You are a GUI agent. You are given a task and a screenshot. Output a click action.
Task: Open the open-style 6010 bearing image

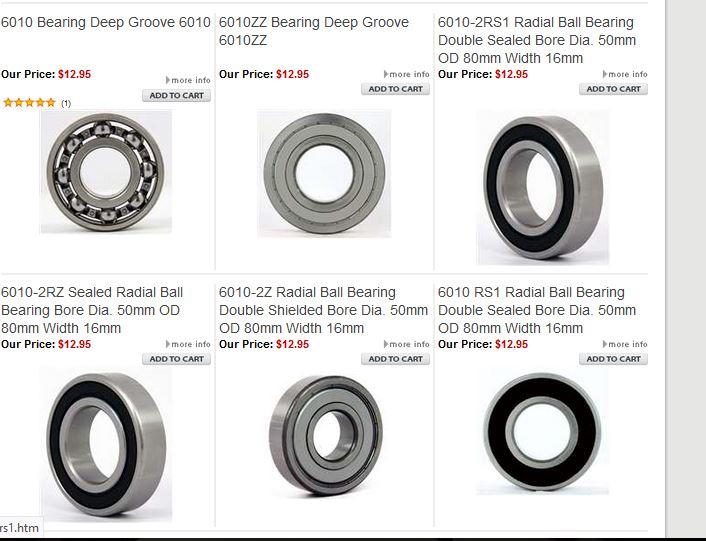pos(106,172)
